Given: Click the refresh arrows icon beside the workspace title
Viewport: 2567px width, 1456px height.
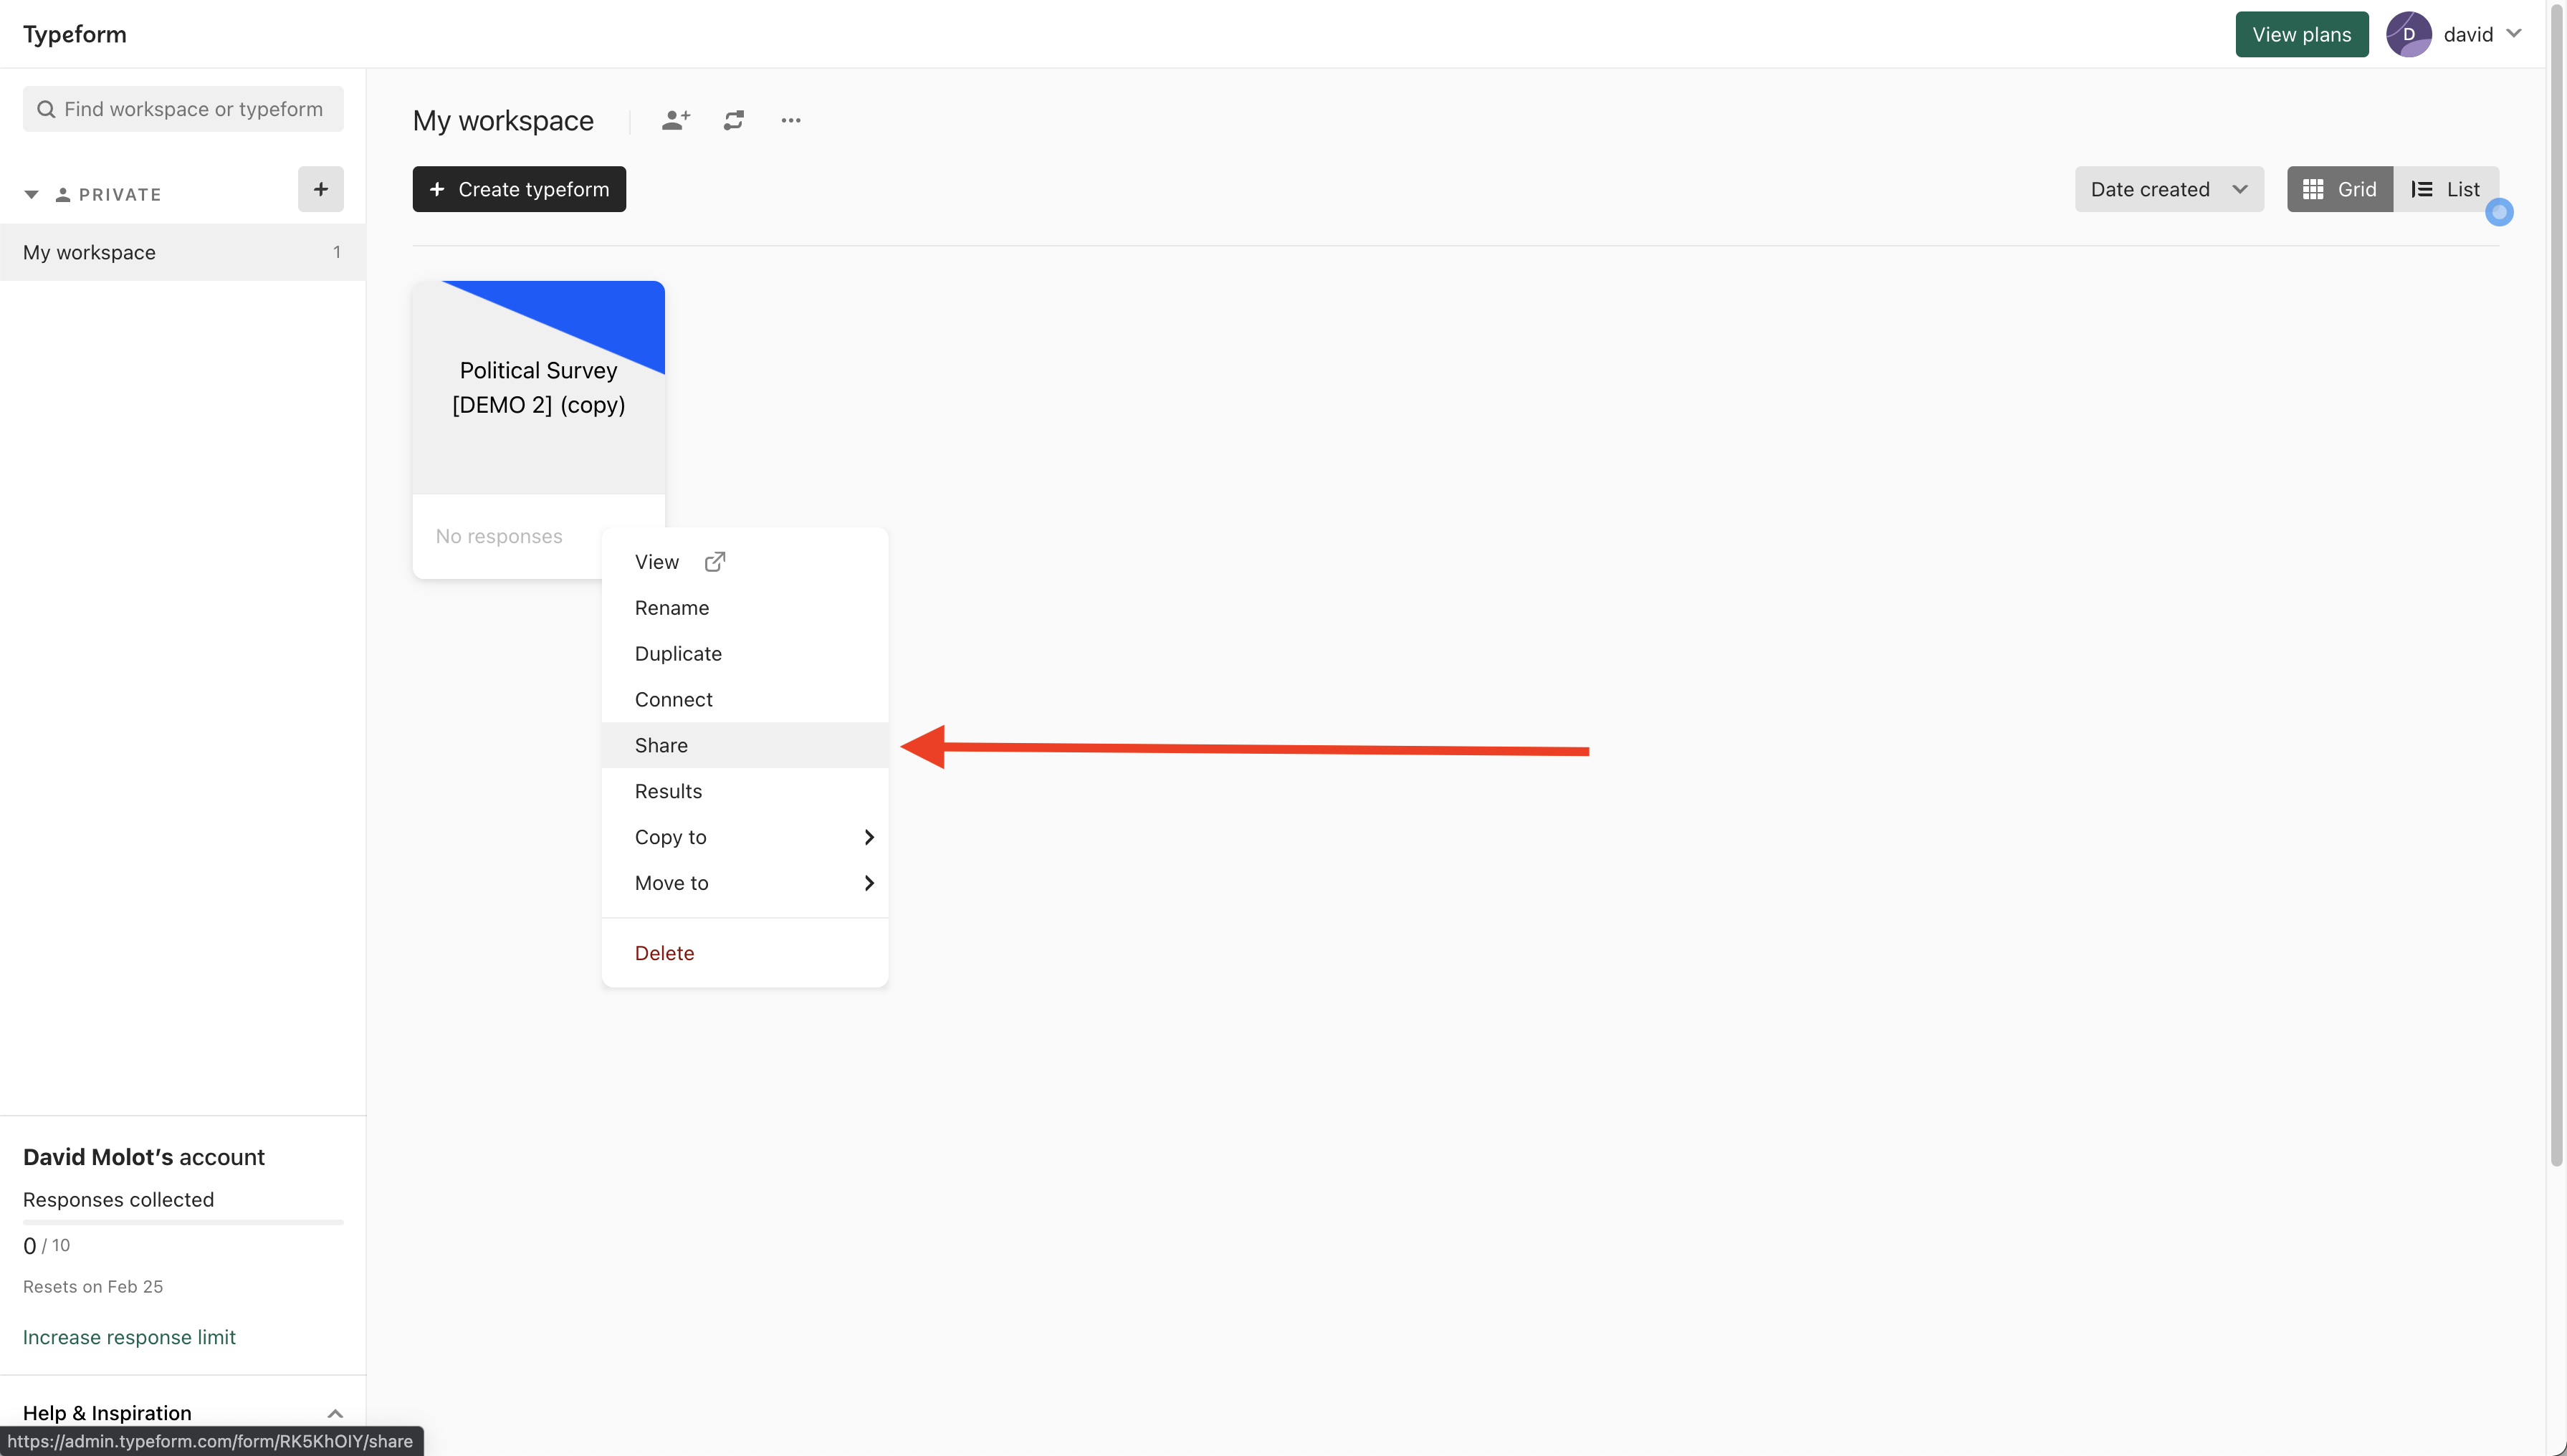Looking at the screenshot, I should (734, 120).
